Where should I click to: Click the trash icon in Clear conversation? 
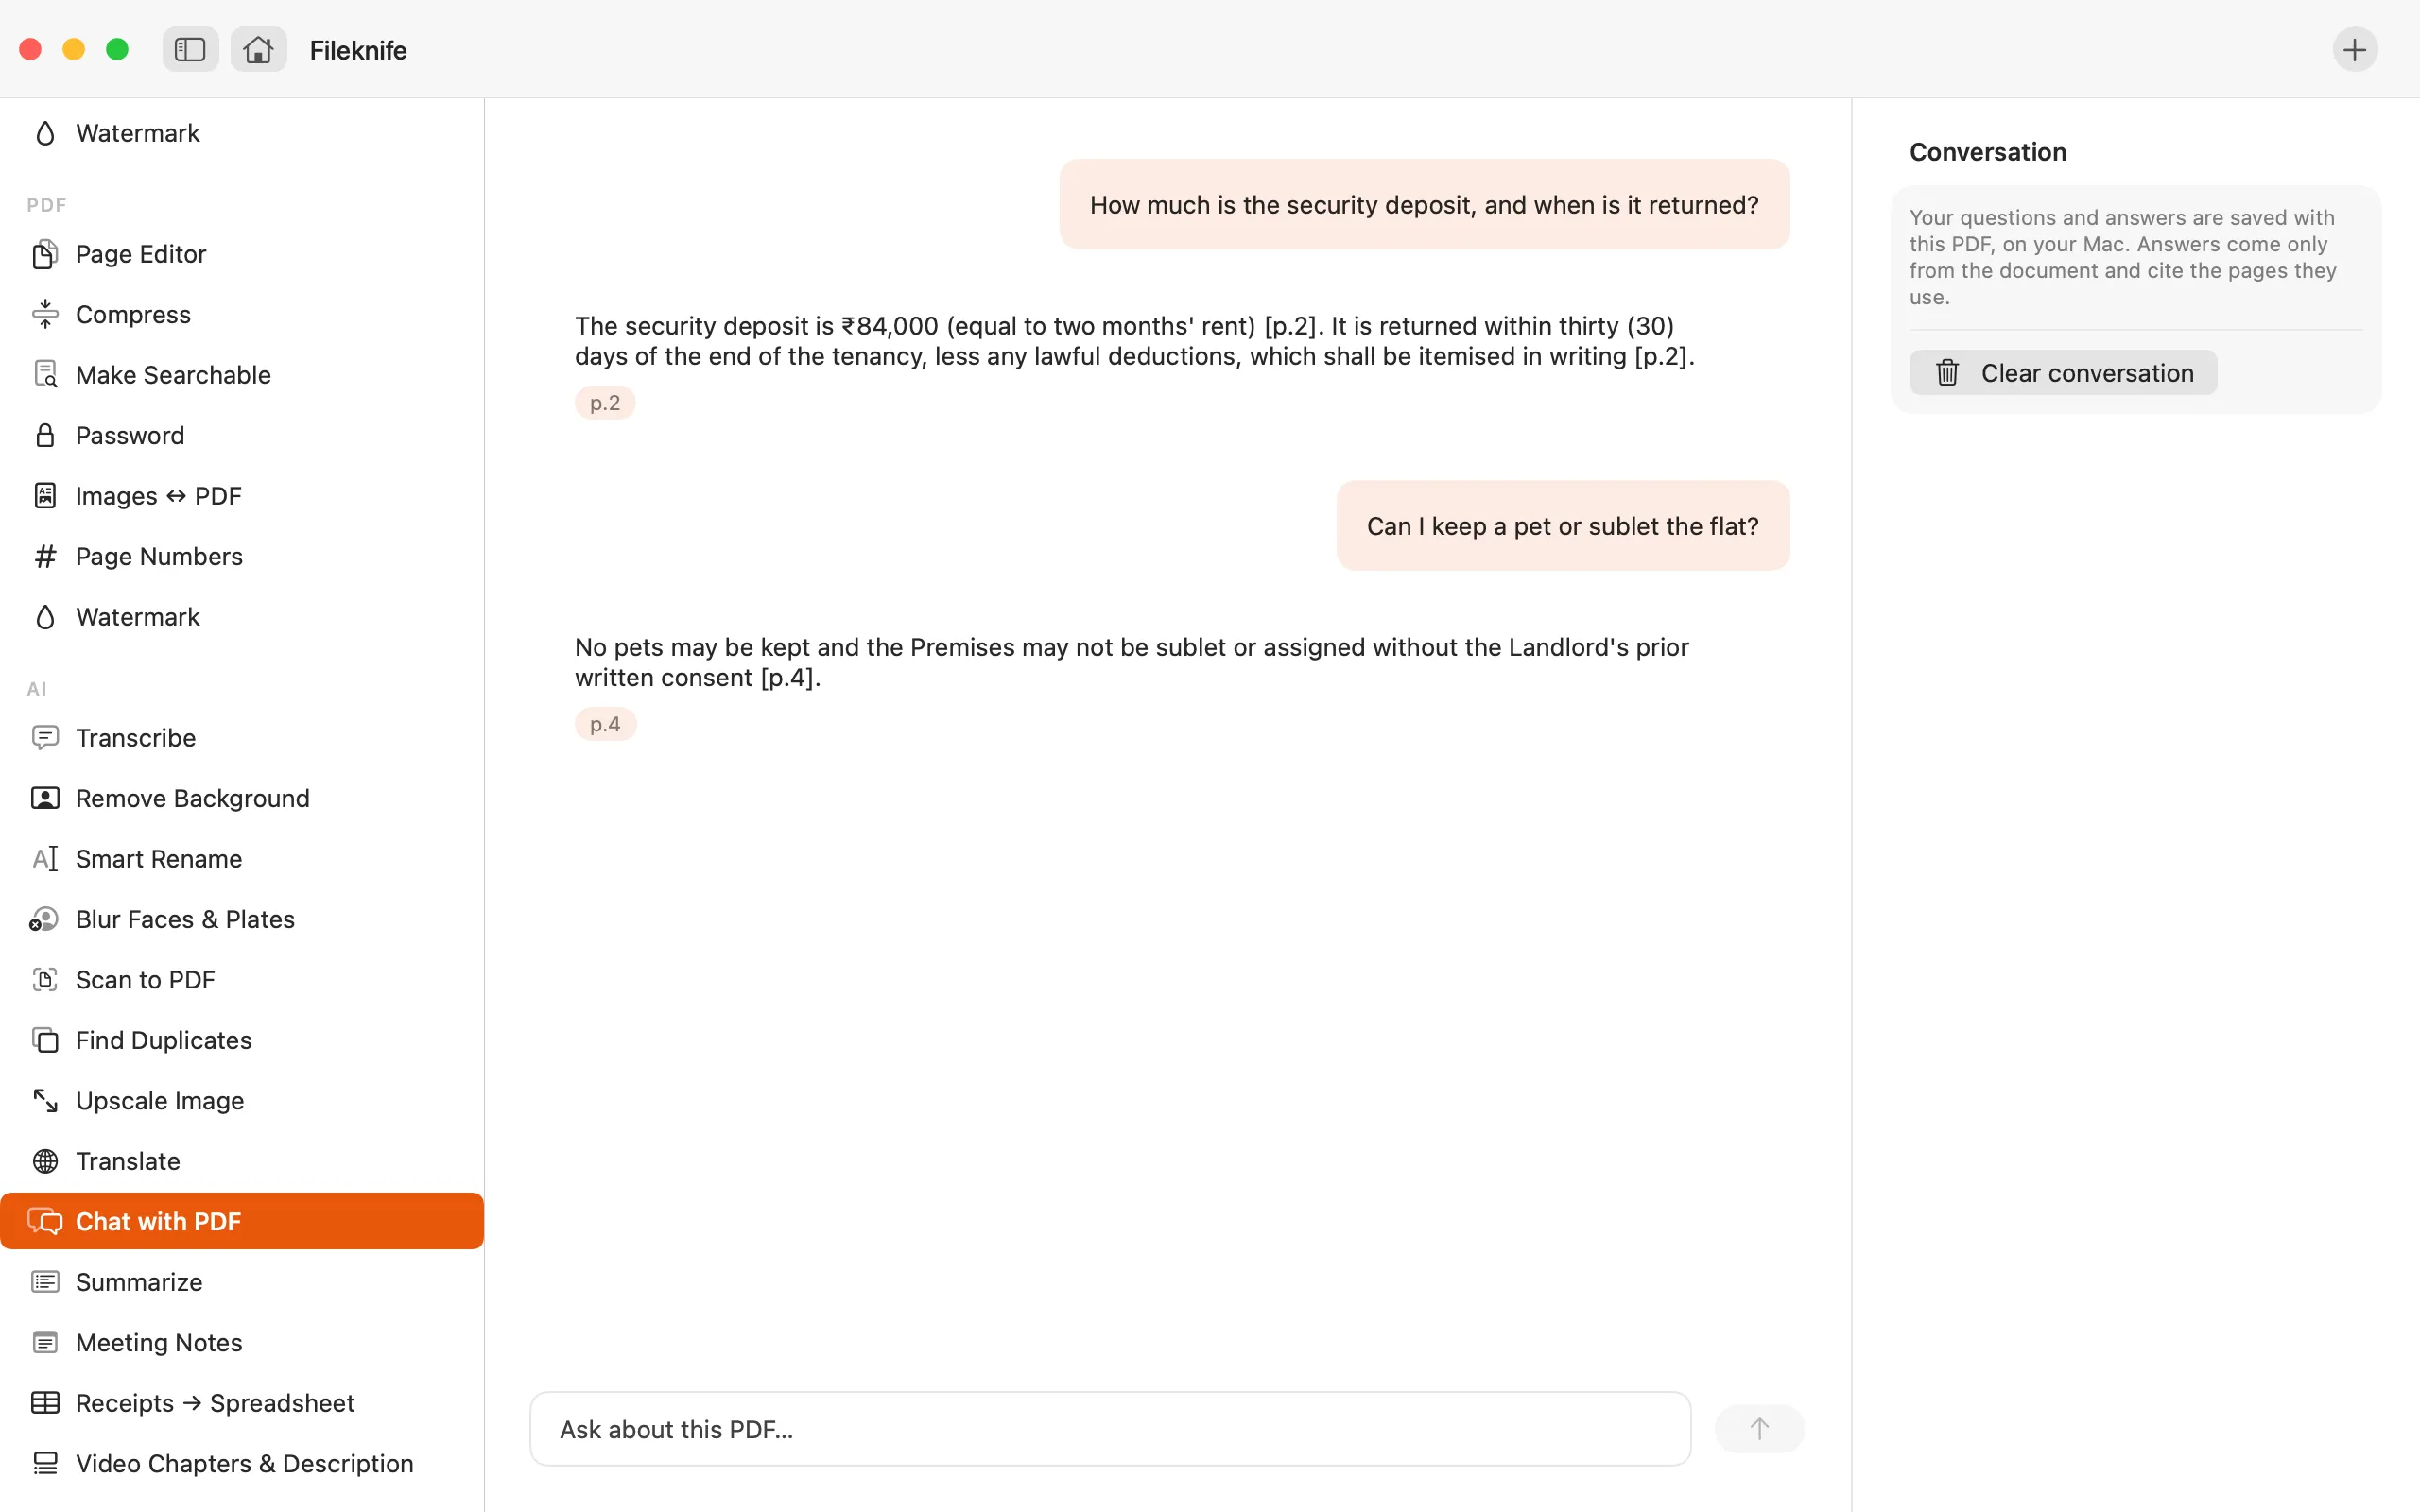coord(1946,373)
